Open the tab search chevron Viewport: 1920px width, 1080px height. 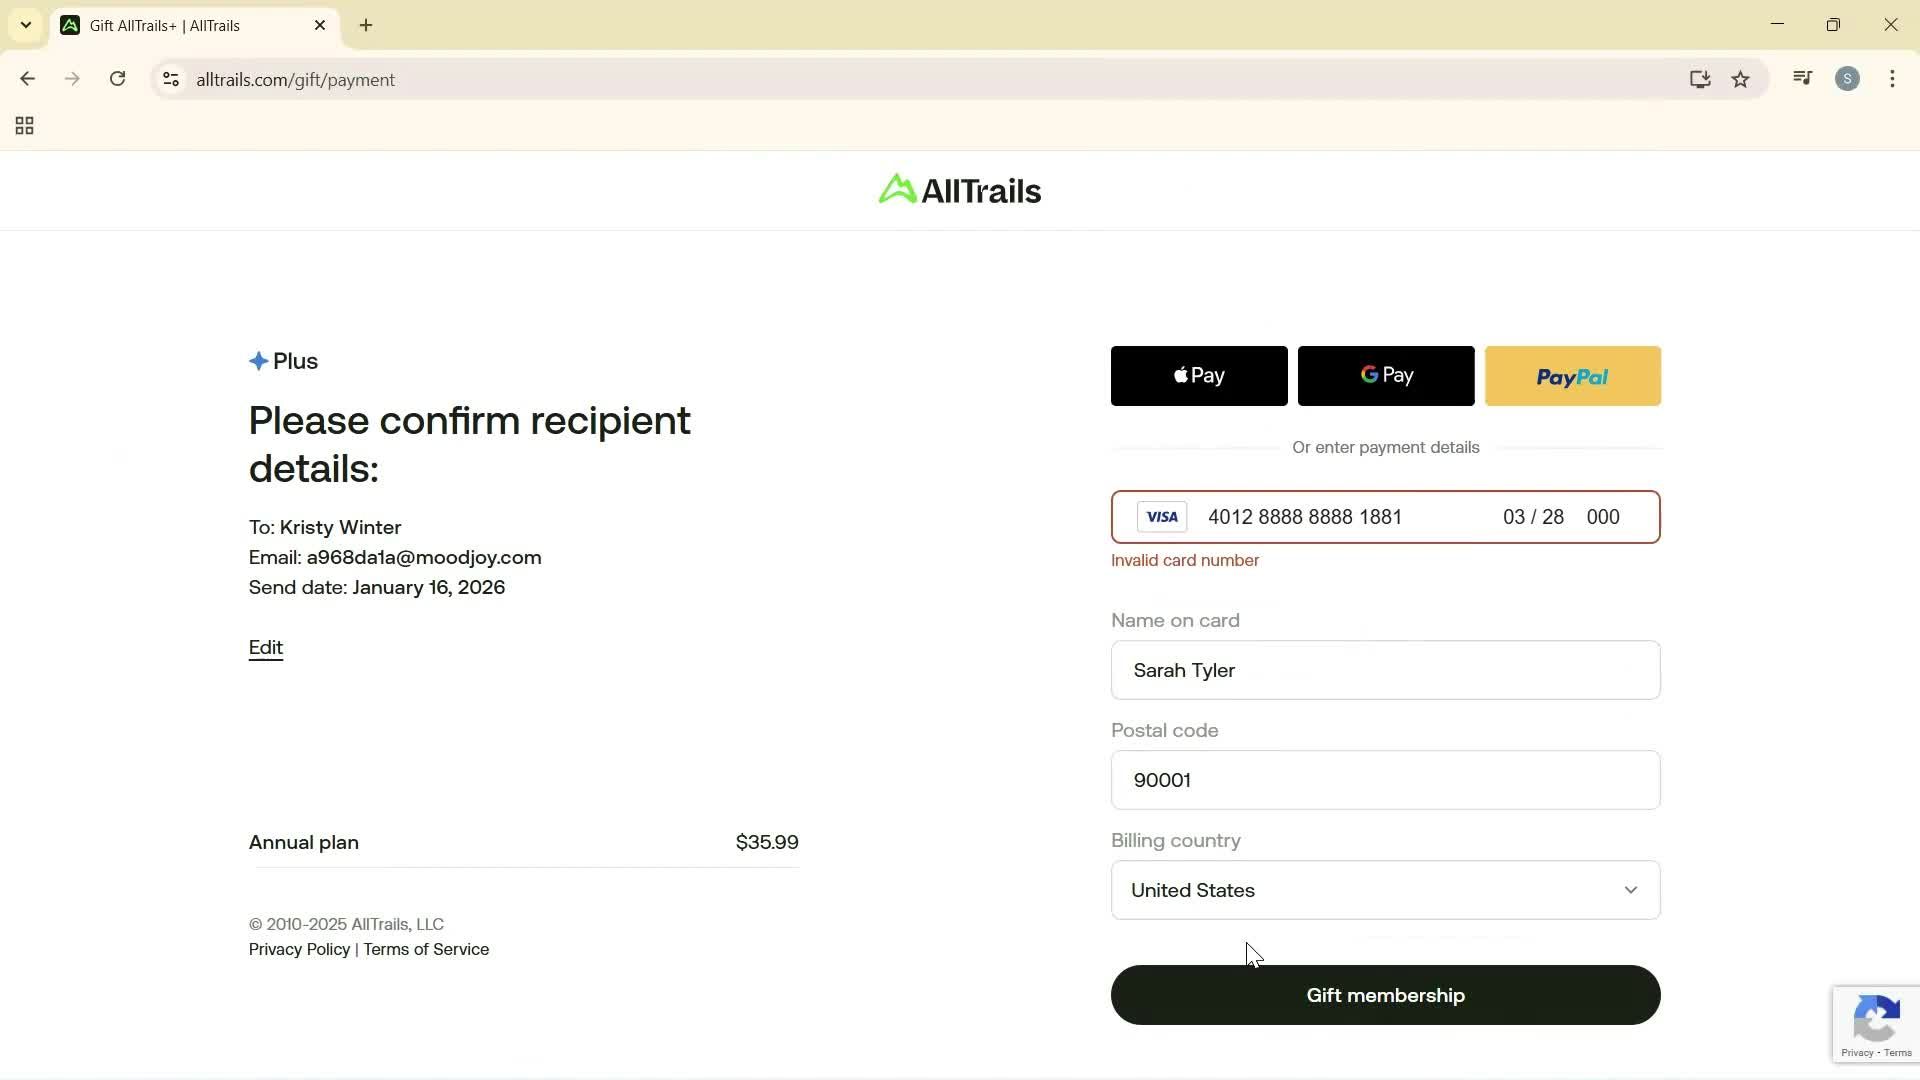point(25,25)
